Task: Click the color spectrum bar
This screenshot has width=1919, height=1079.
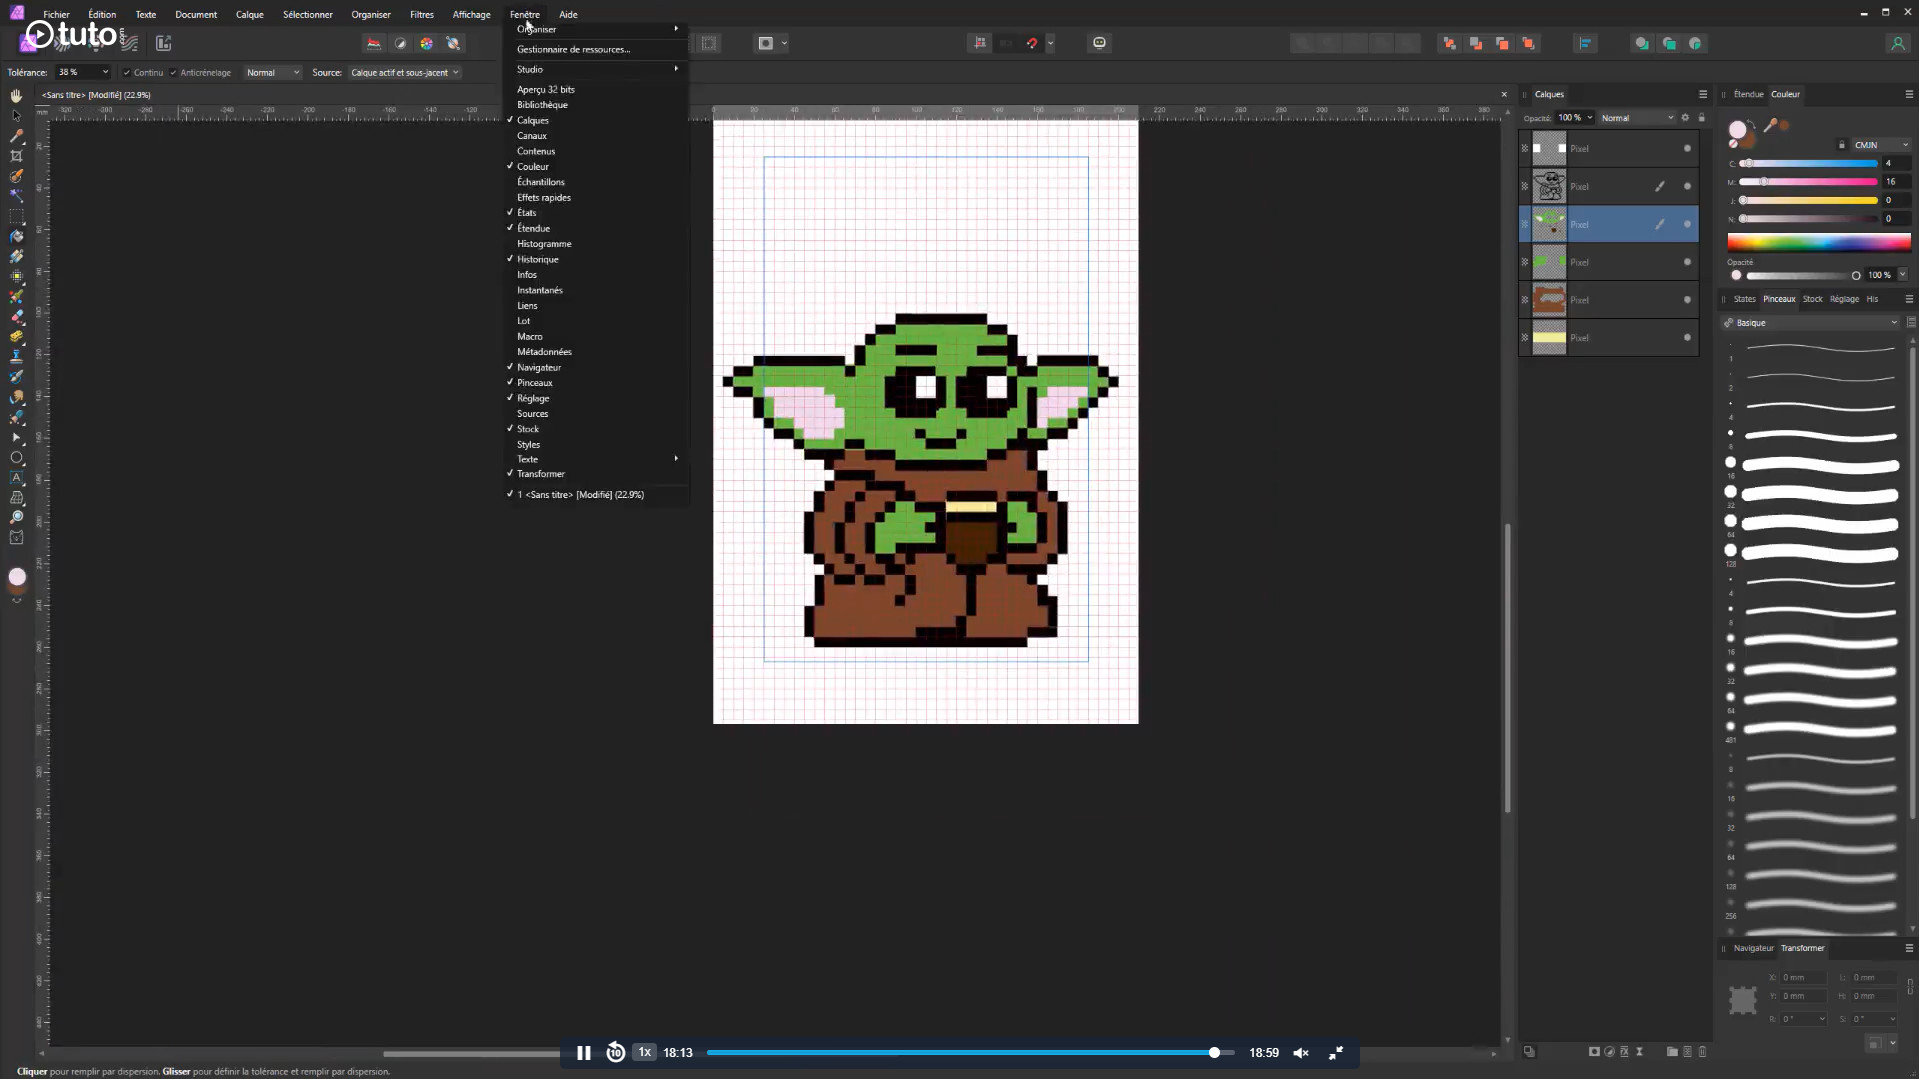Action: [x=1819, y=242]
